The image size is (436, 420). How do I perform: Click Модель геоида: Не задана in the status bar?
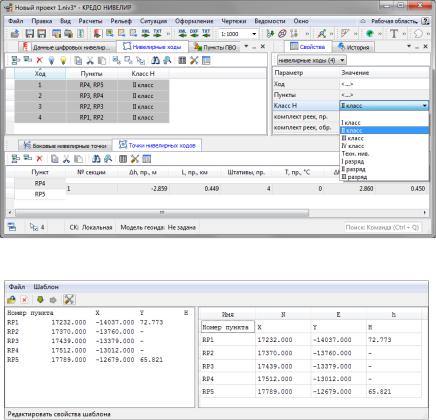point(158,227)
